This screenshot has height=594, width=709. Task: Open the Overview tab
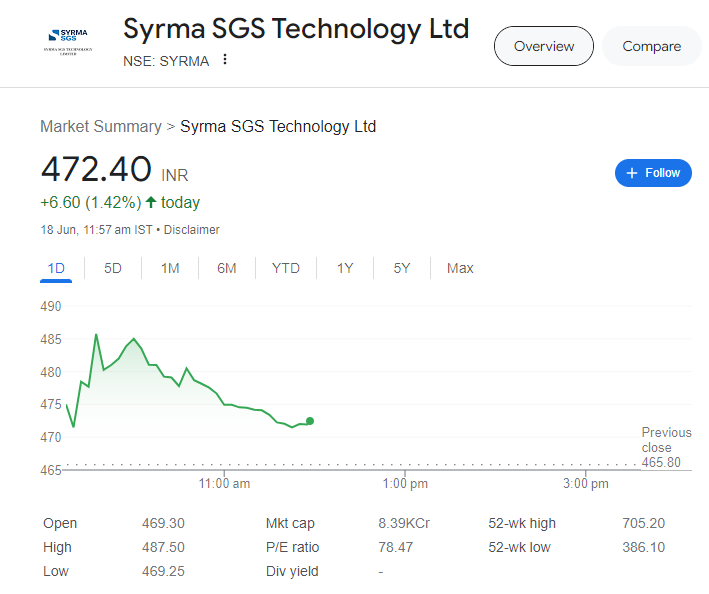click(x=544, y=46)
